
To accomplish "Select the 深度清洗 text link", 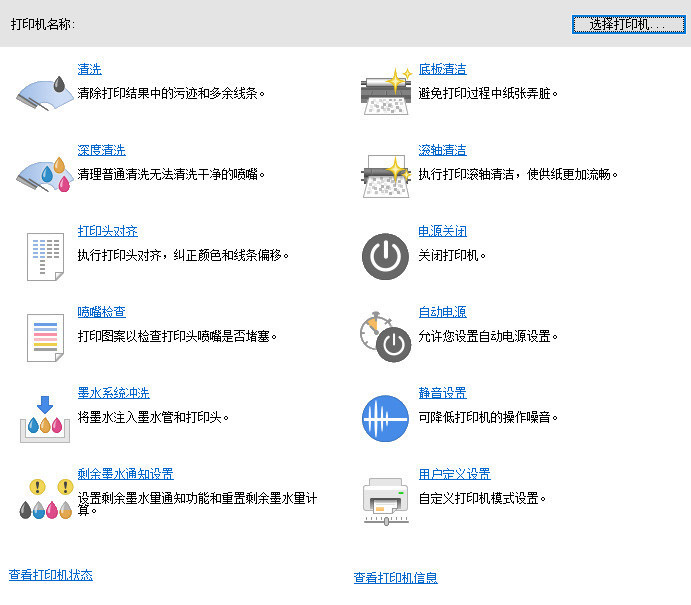I will (102, 150).
